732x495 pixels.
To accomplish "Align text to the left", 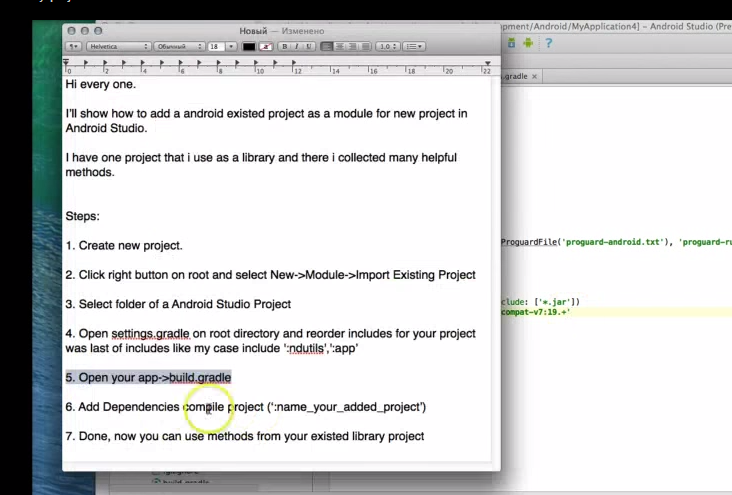I will tap(327, 47).
